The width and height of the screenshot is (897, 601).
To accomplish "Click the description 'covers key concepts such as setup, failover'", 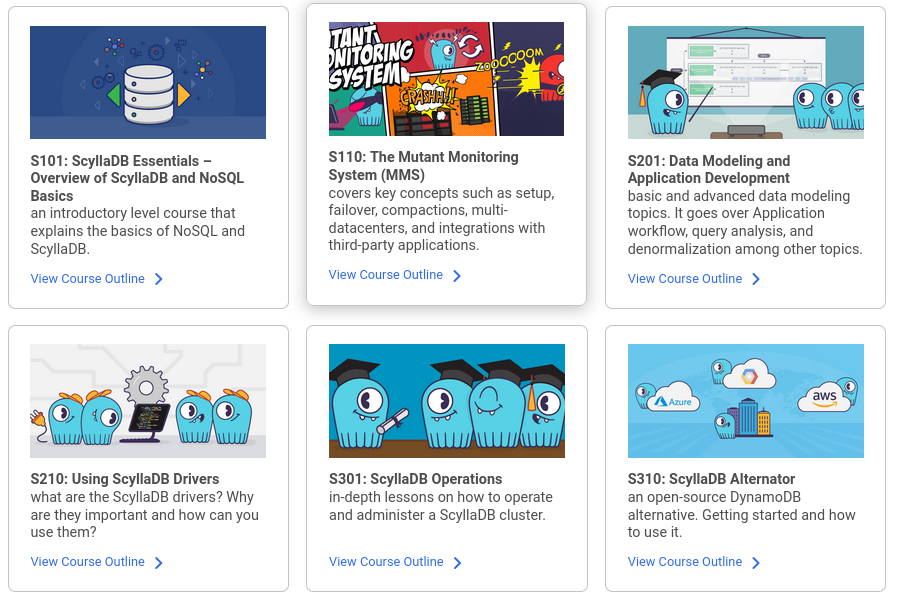I will (442, 219).
